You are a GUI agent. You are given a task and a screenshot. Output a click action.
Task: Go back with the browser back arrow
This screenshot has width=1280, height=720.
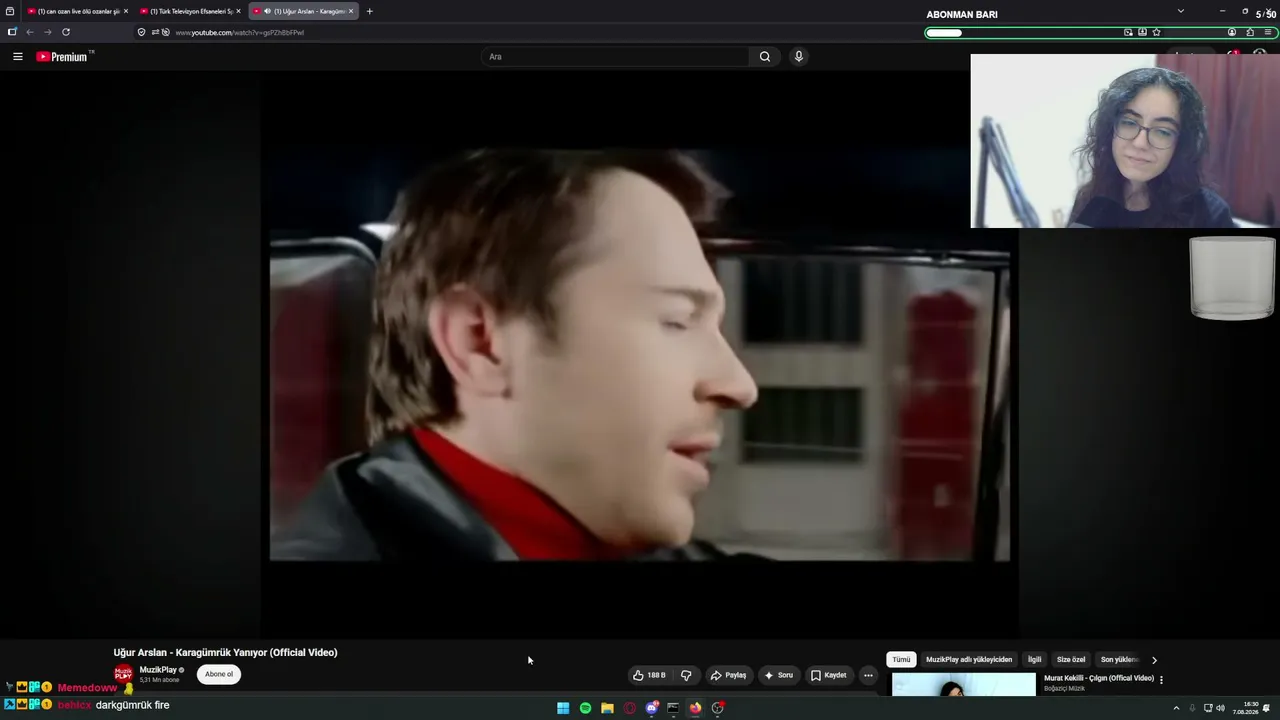pyautogui.click(x=29, y=32)
